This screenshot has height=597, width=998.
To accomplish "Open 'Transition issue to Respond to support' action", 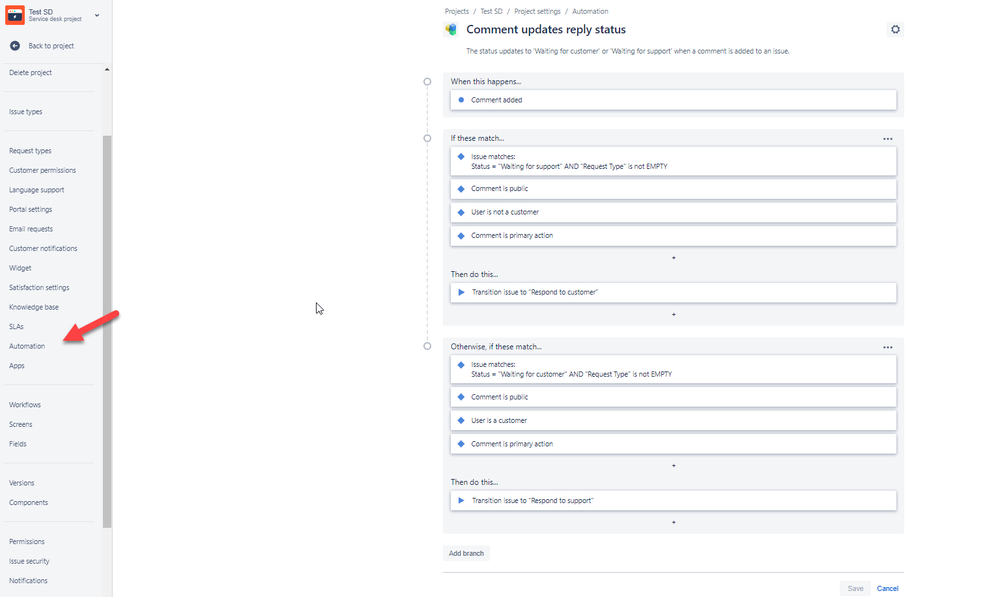I will click(x=673, y=501).
